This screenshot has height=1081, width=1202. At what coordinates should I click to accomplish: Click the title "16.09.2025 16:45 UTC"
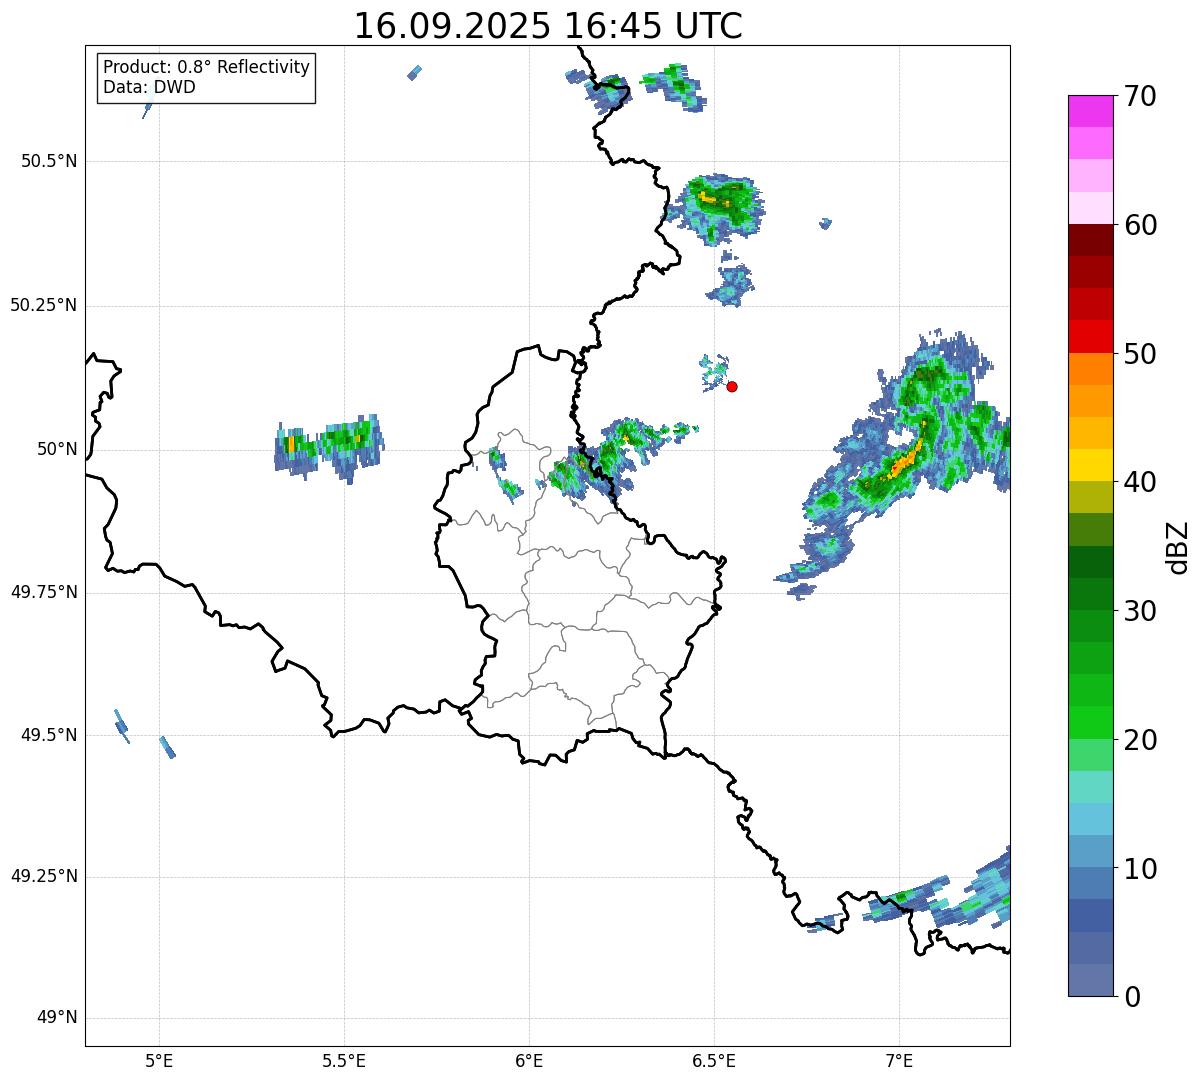[548, 26]
